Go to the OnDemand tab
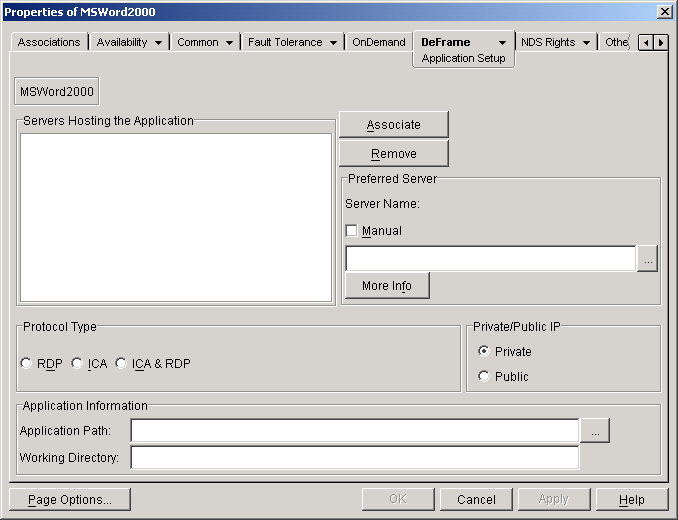Image resolution: width=678 pixels, height=520 pixels. pos(379,42)
